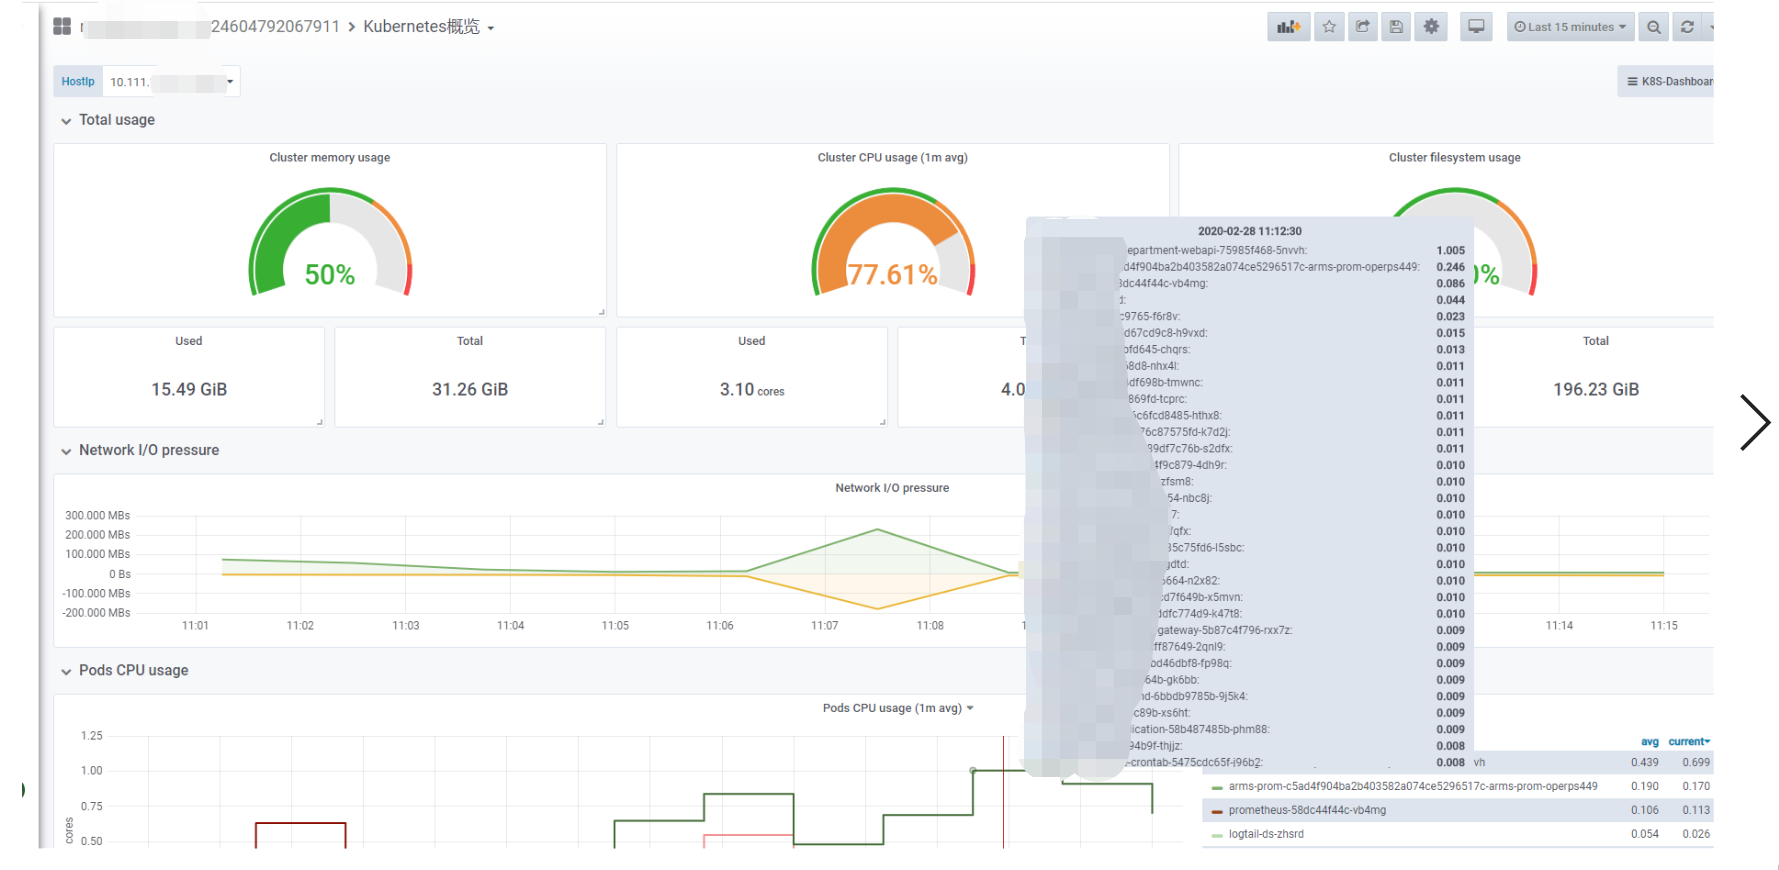Star this dashboard as favorite
This screenshot has width=1779, height=870.
pos(1329,27)
